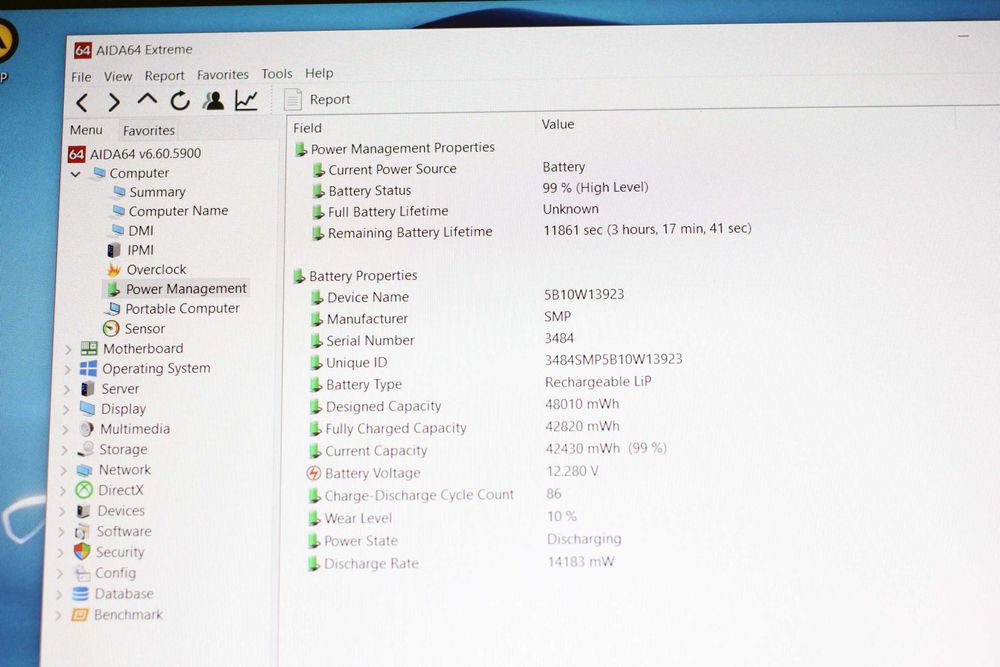The height and width of the screenshot is (667, 1000).
Task: Click the Charge-Discharge Cycle Count row
Action: (x=435, y=495)
